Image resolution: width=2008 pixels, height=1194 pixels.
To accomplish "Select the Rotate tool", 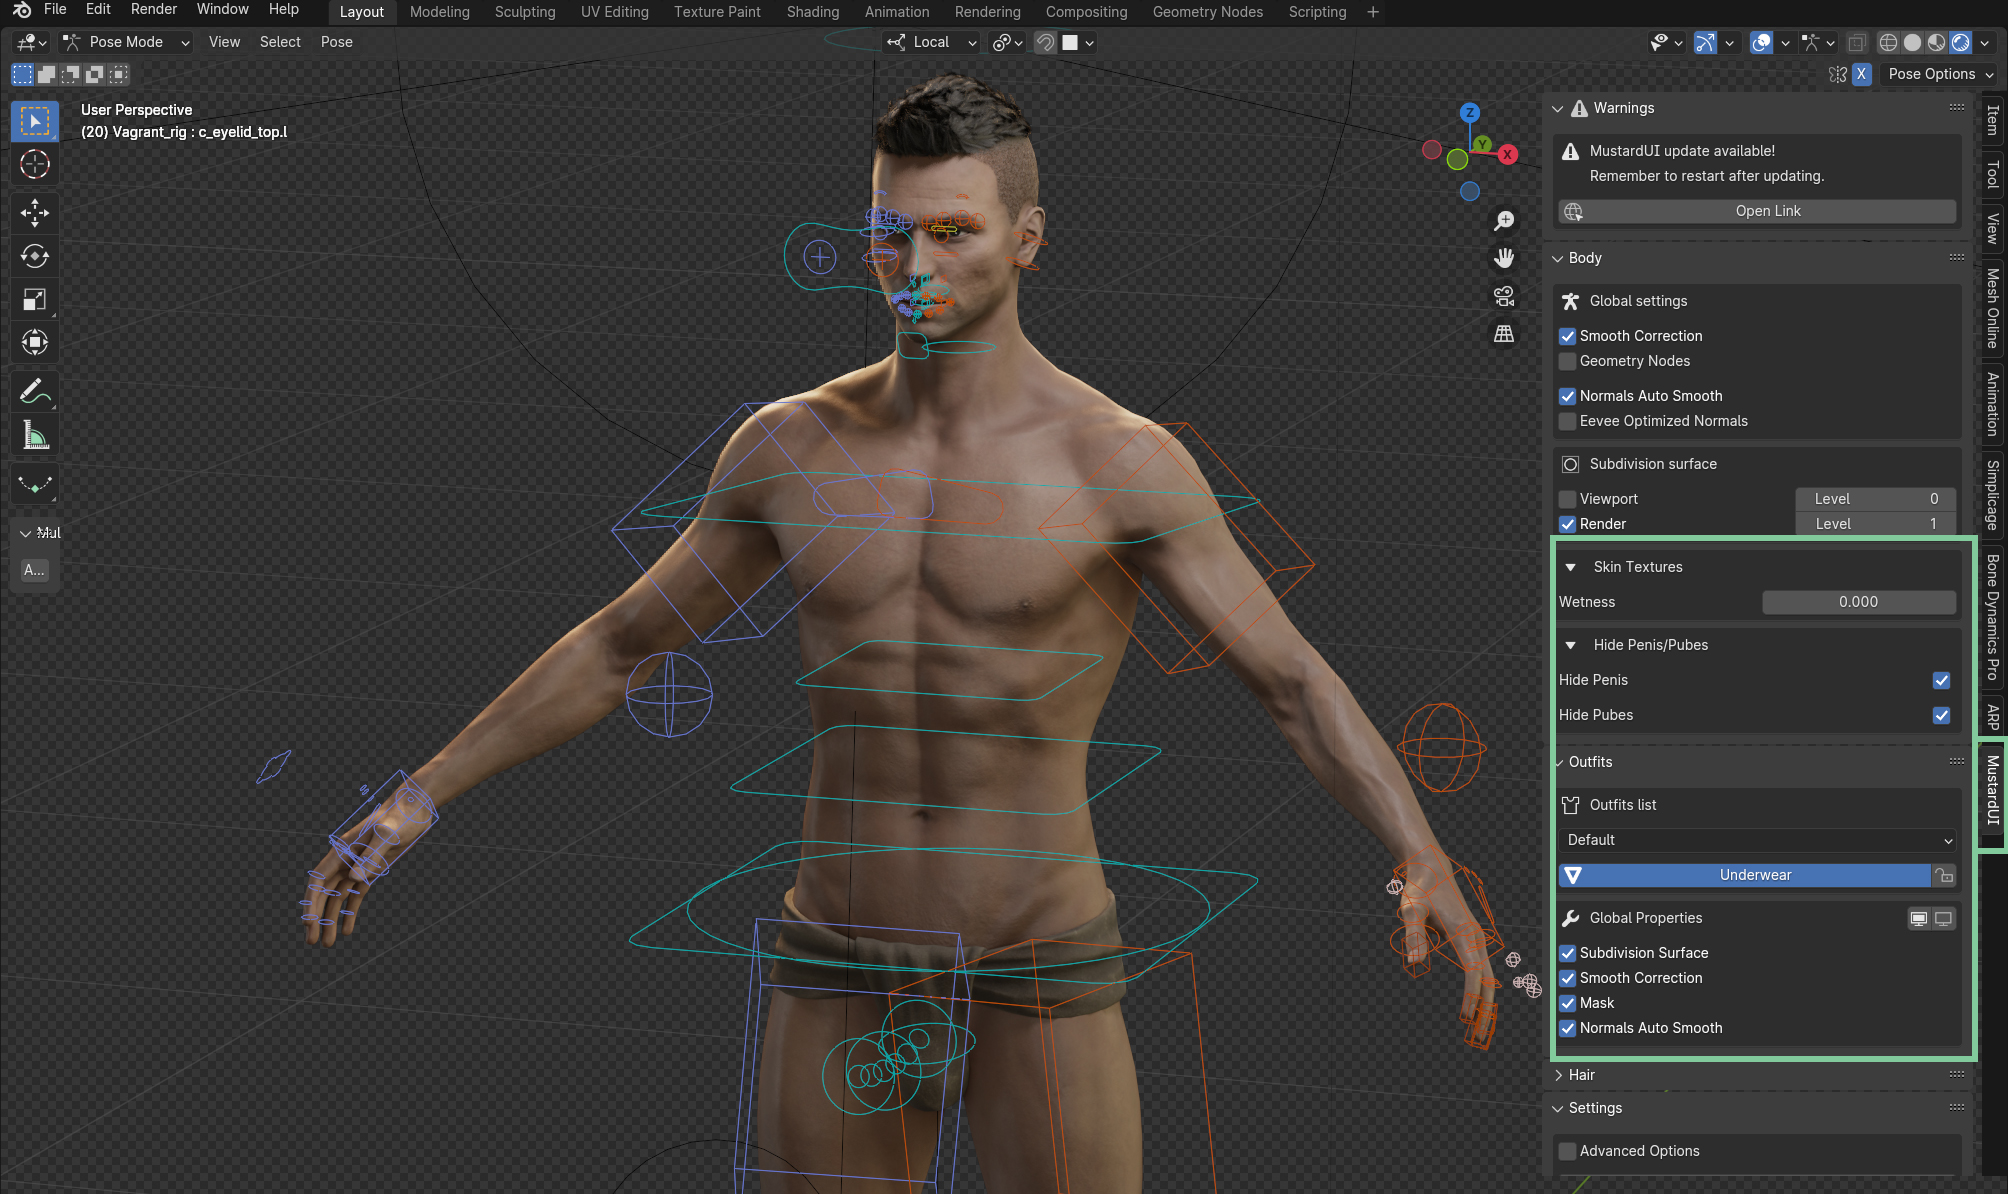I will (x=35, y=256).
